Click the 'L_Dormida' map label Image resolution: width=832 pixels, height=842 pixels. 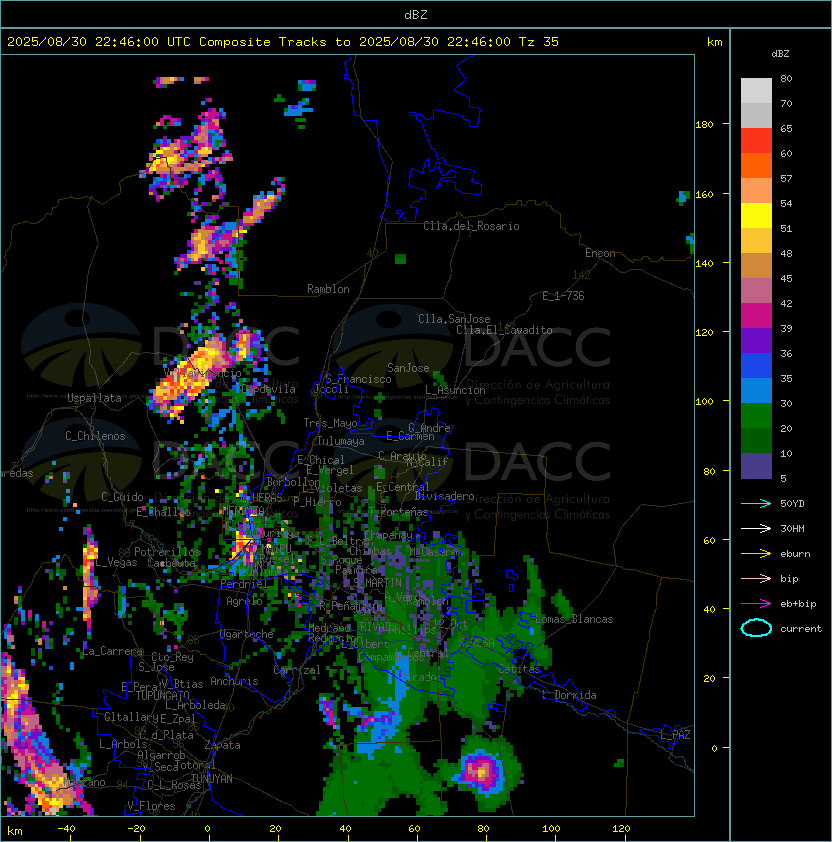click(x=569, y=695)
